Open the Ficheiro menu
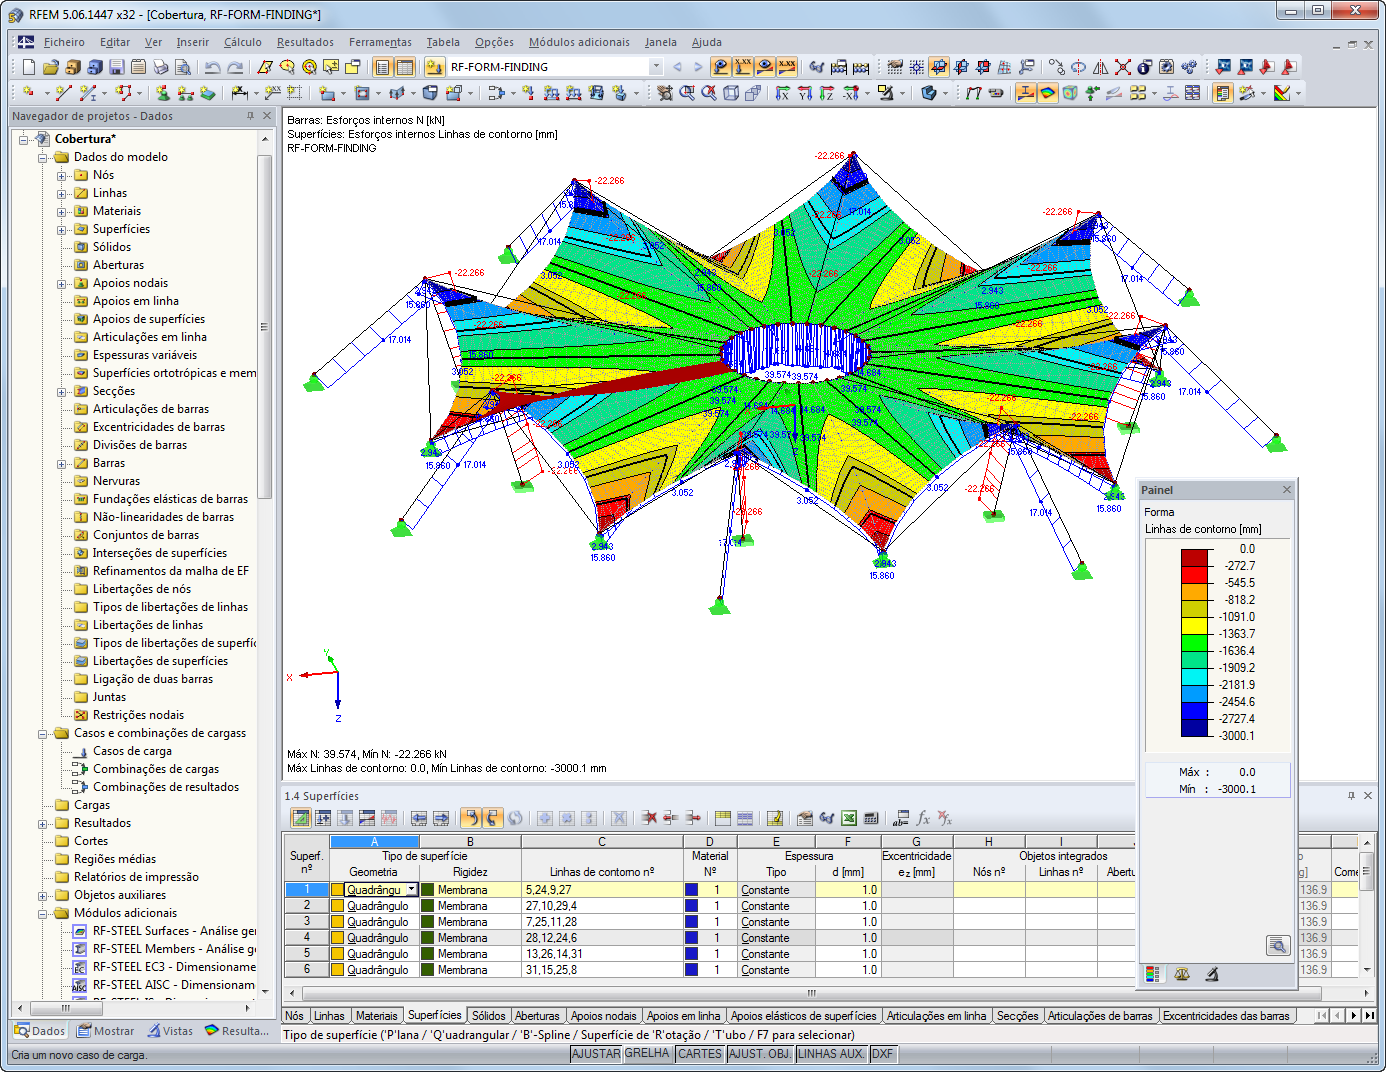This screenshot has width=1386, height=1072. pos(64,42)
